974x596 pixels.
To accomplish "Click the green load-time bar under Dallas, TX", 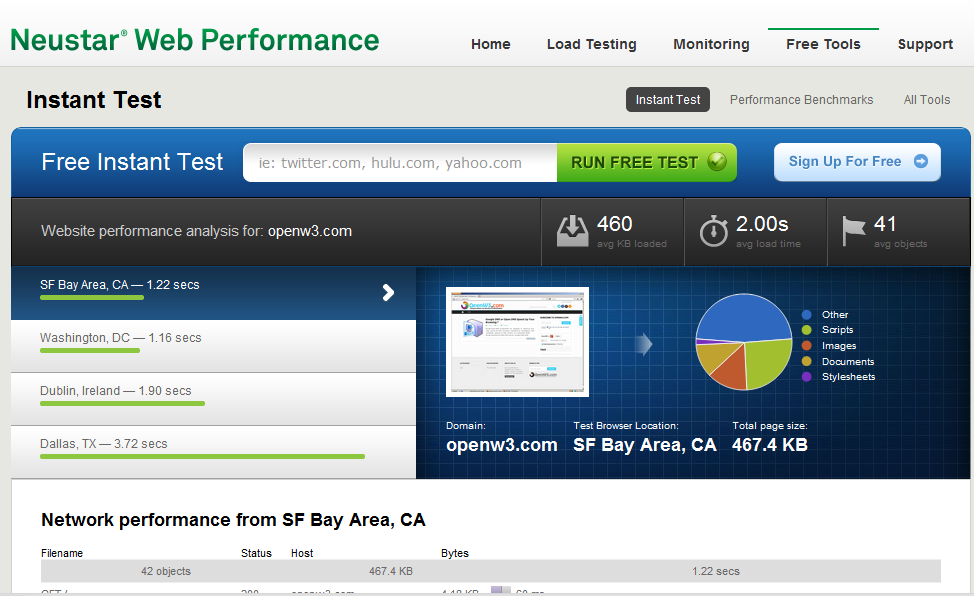I will (203, 457).
